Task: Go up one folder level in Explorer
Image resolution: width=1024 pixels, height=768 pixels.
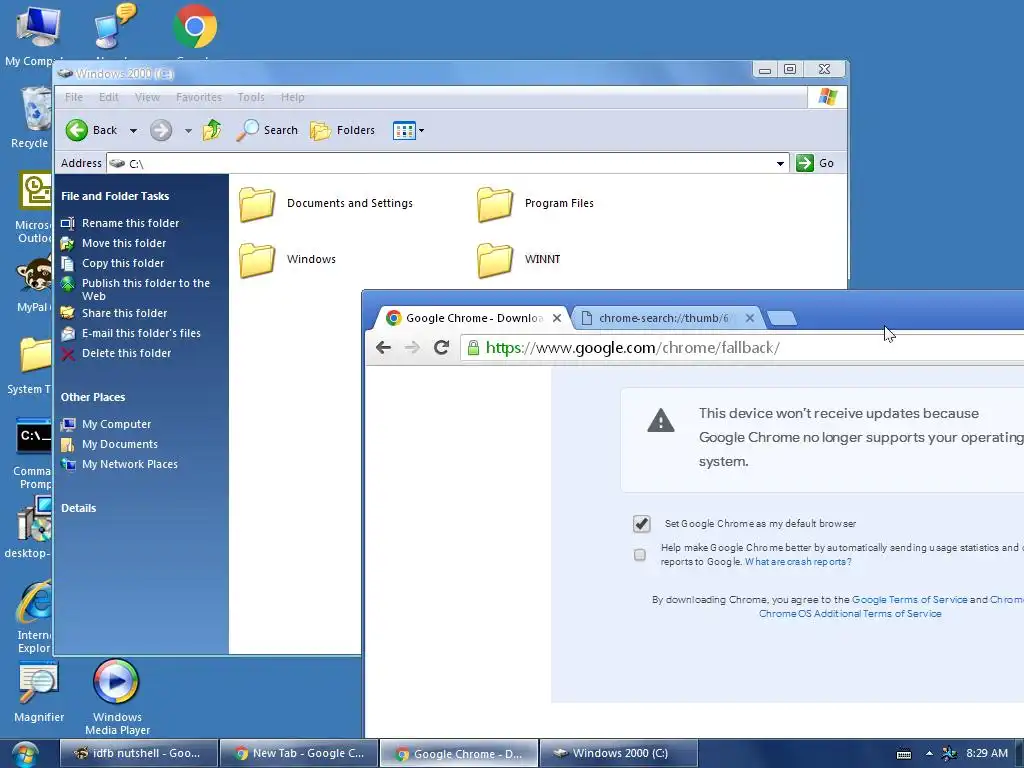Action: click(x=212, y=130)
